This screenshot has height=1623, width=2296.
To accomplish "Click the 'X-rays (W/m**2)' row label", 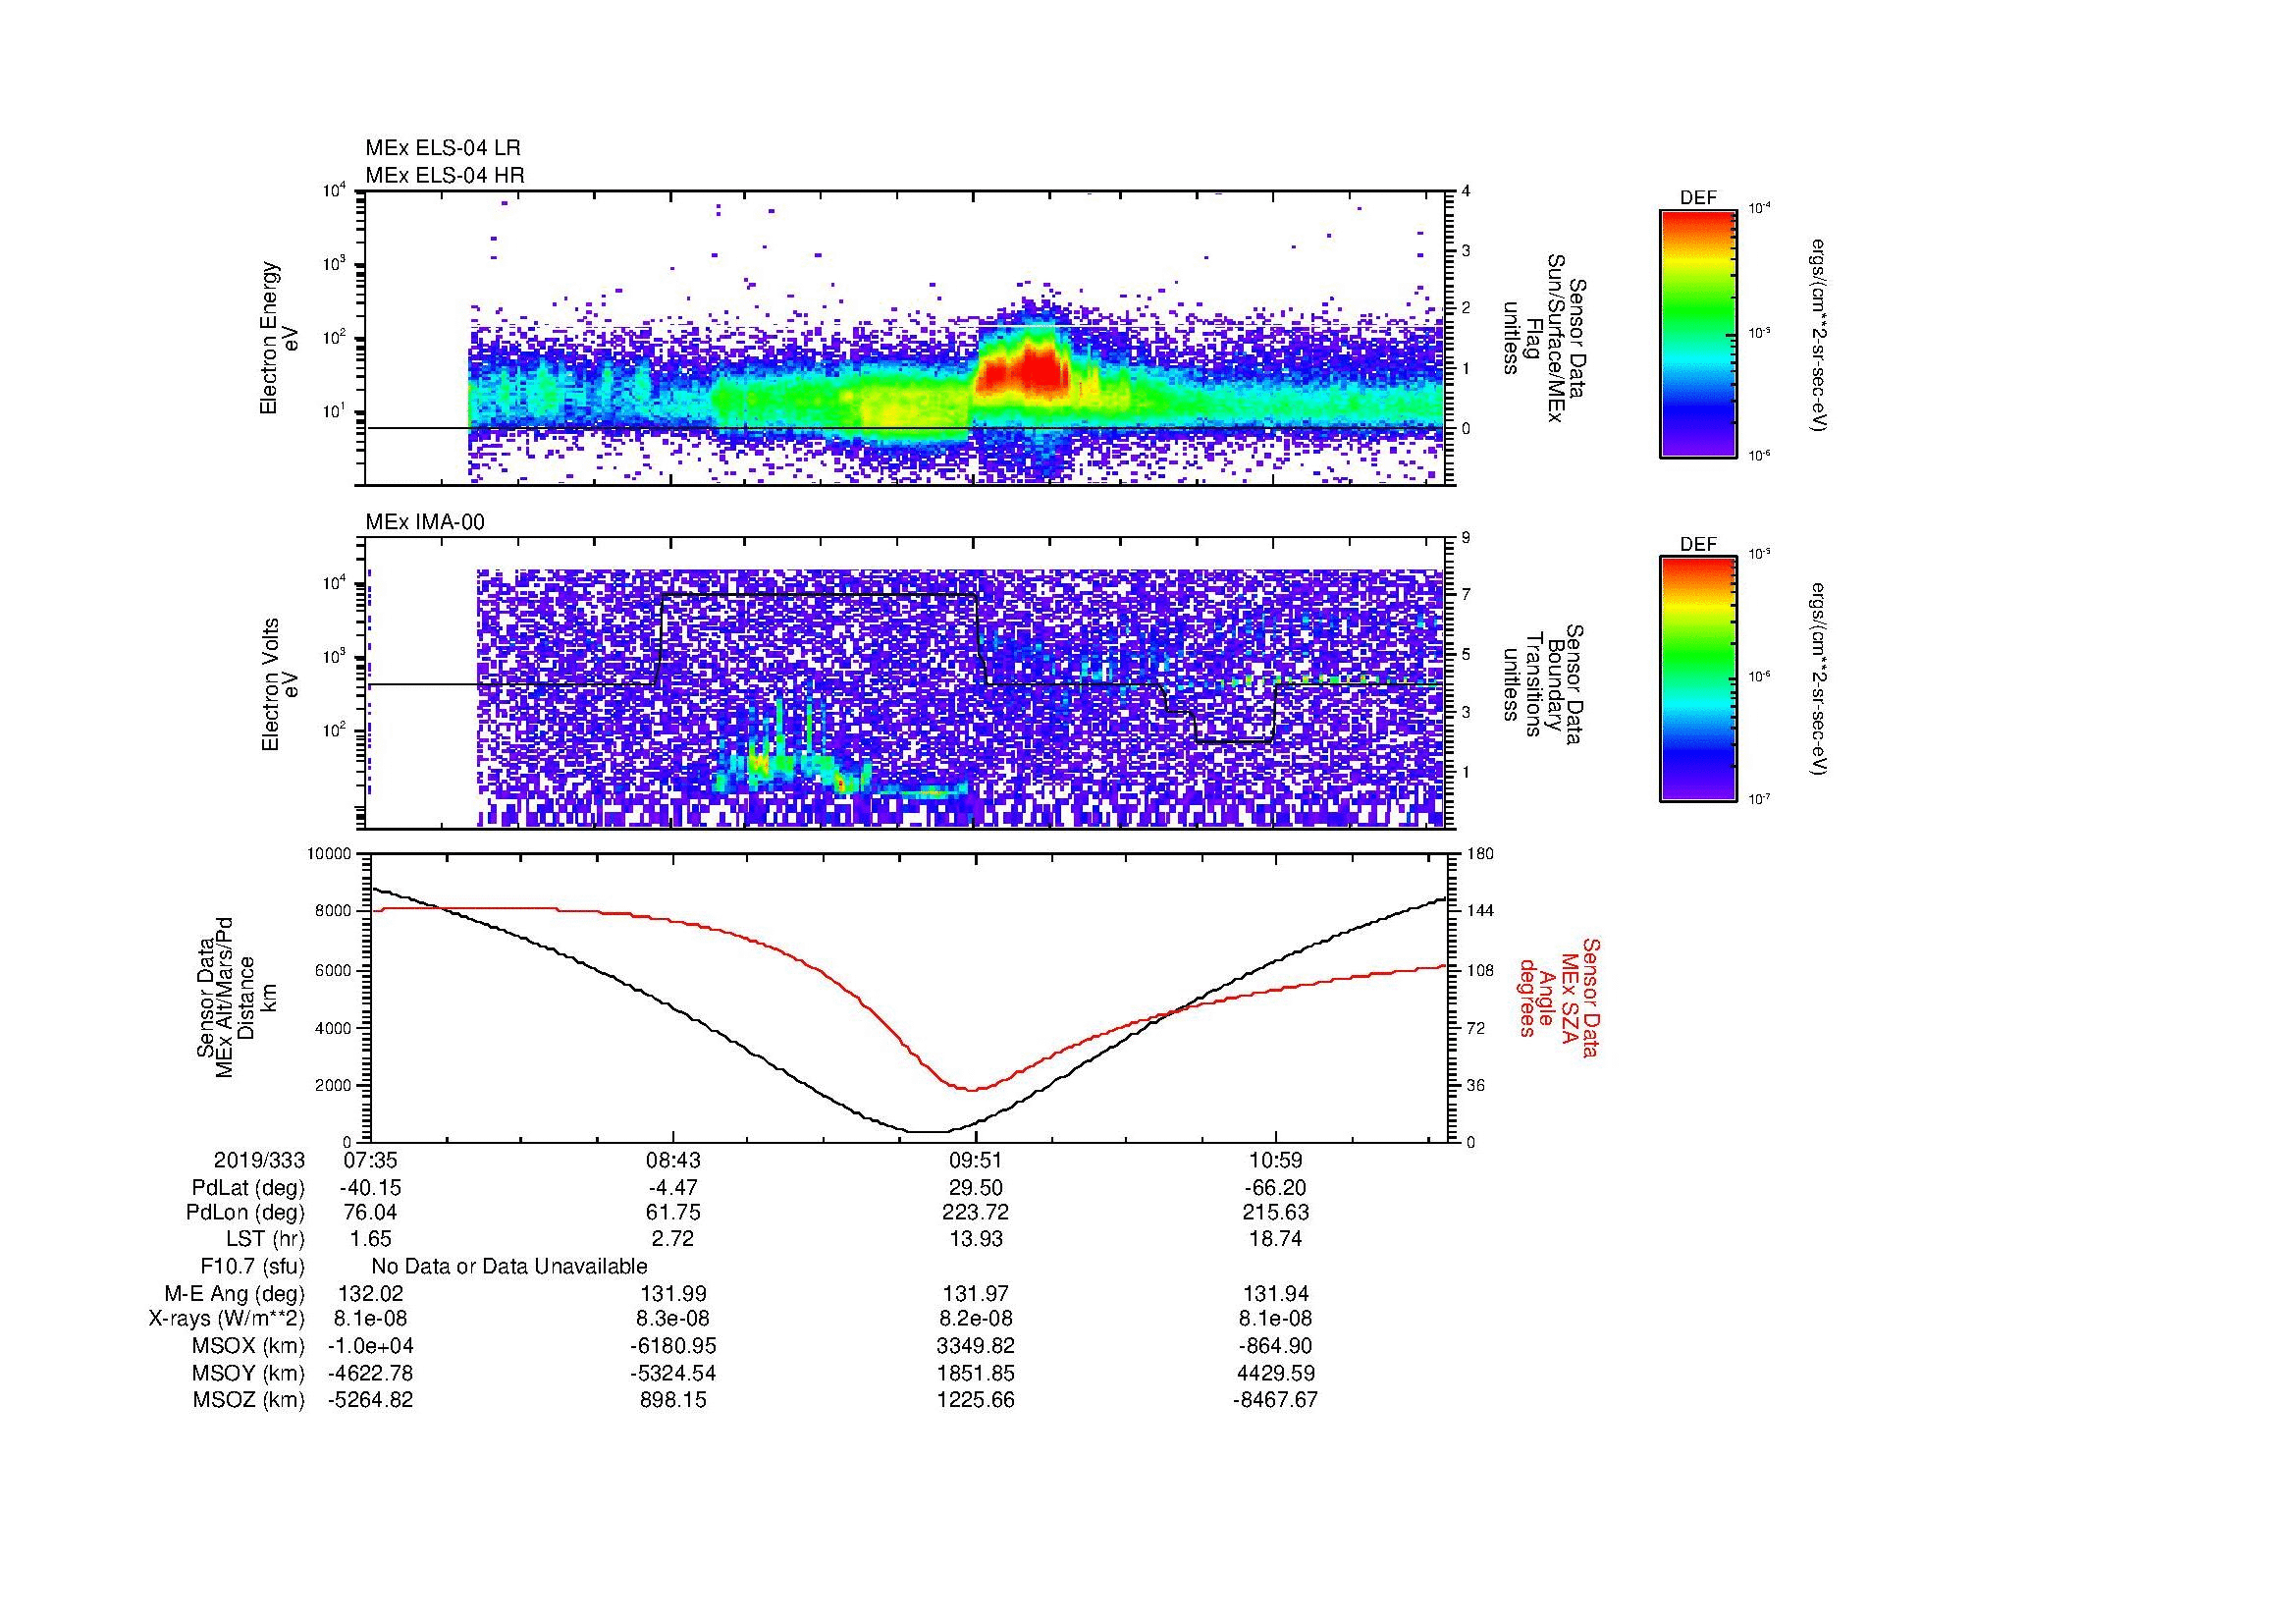I will 226,1319.
